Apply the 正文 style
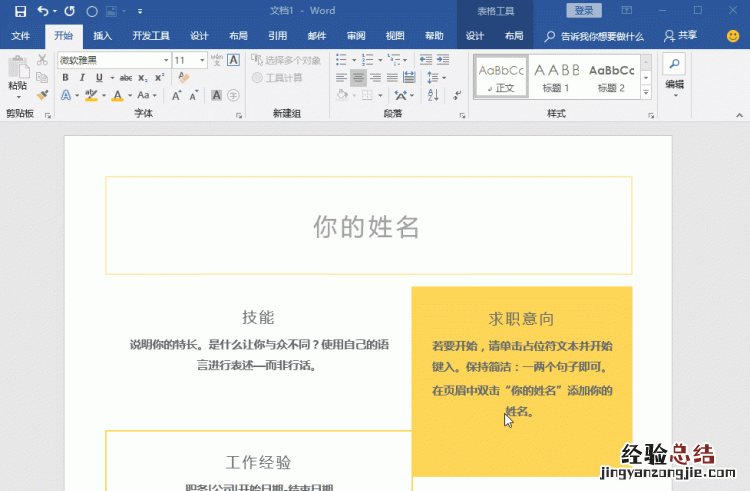750x491 pixels. pos(501,77)
